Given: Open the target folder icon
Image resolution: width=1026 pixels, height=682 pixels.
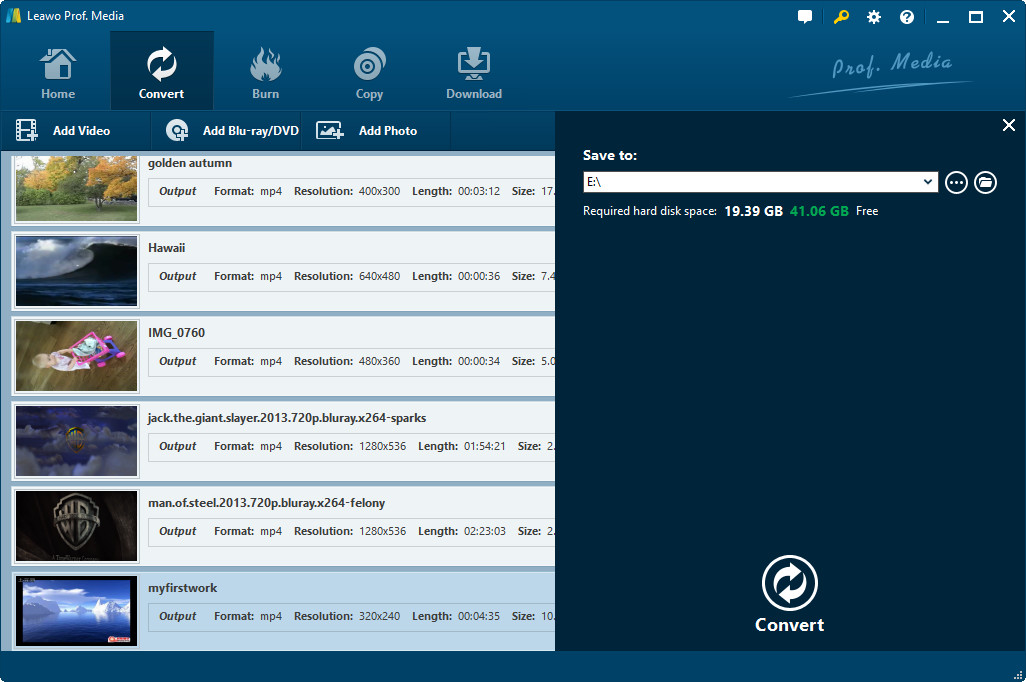Looking at the screenshot, I should point(985,182).
